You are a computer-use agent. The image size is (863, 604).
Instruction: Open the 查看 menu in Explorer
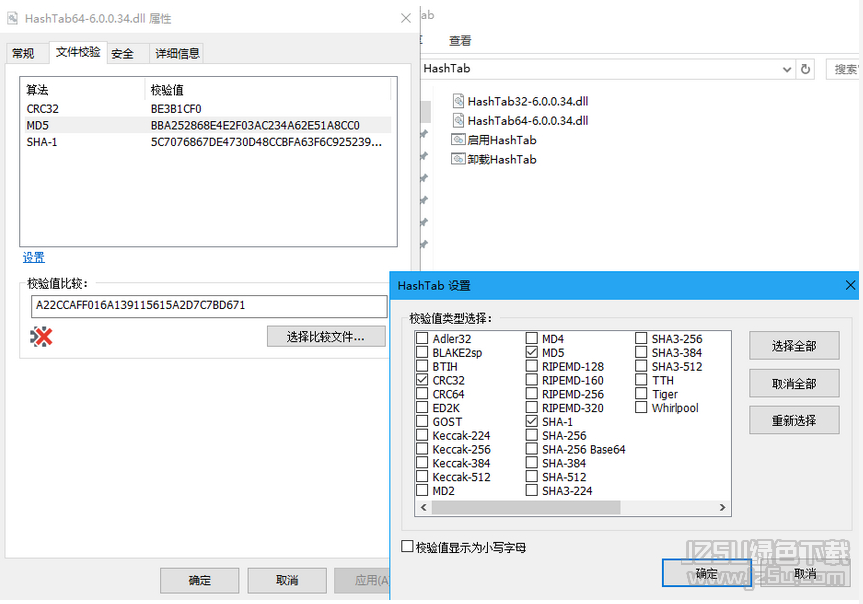[460, 40]
